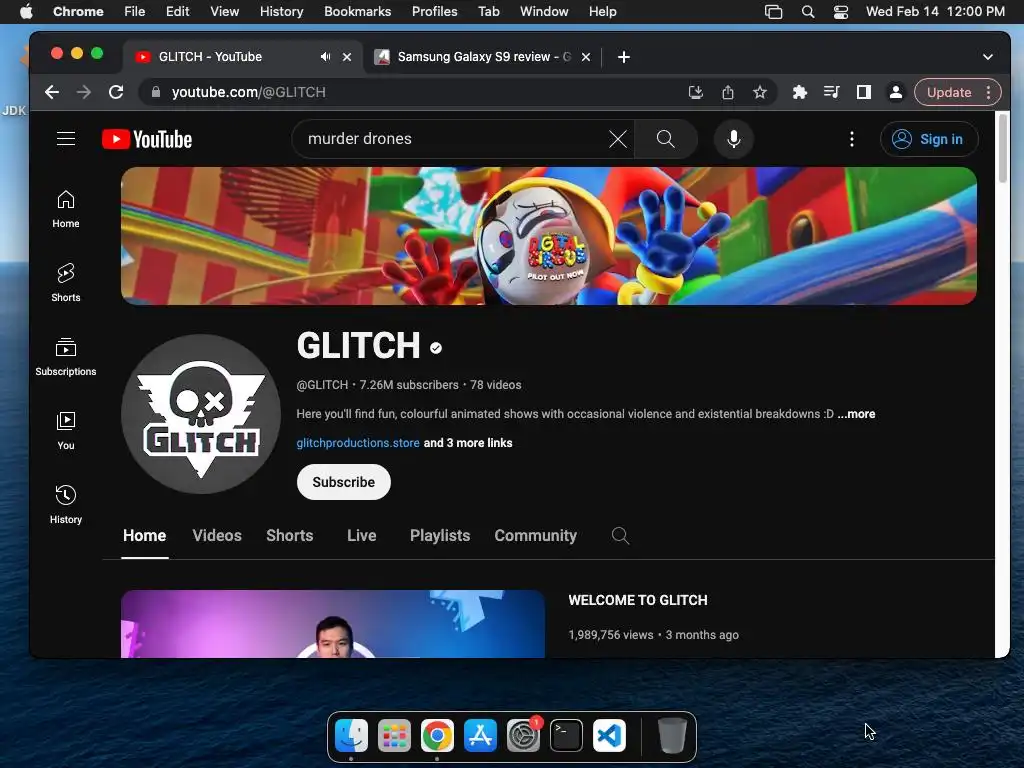The height and width of the screenshot is (768, 1024).
Task: Go forward in browser history
Action: 84,92
